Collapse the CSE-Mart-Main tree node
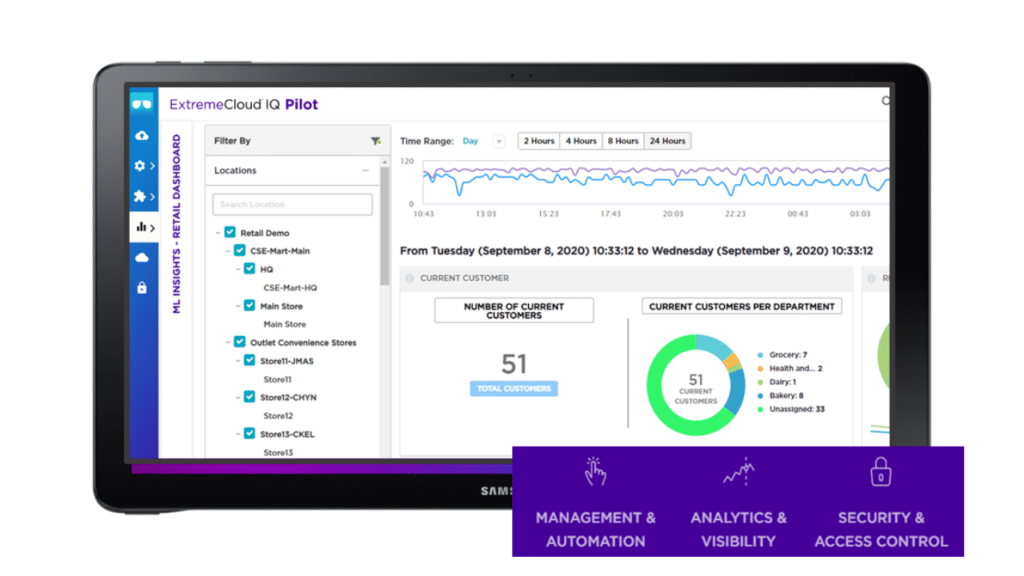This screenshot has height=576, width=1024. coord(228,251)
